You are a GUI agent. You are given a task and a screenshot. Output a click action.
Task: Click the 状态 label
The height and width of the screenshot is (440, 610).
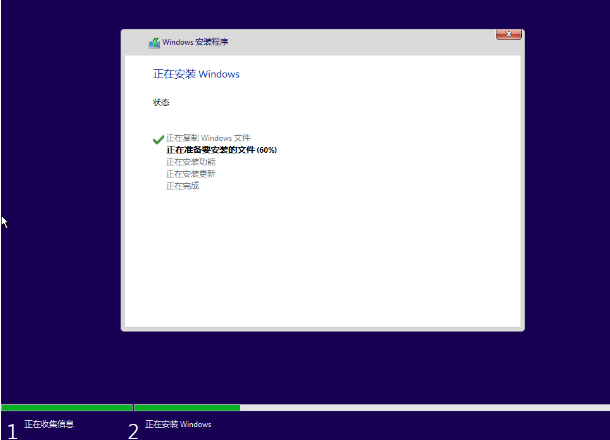click(x=161, y=102)
